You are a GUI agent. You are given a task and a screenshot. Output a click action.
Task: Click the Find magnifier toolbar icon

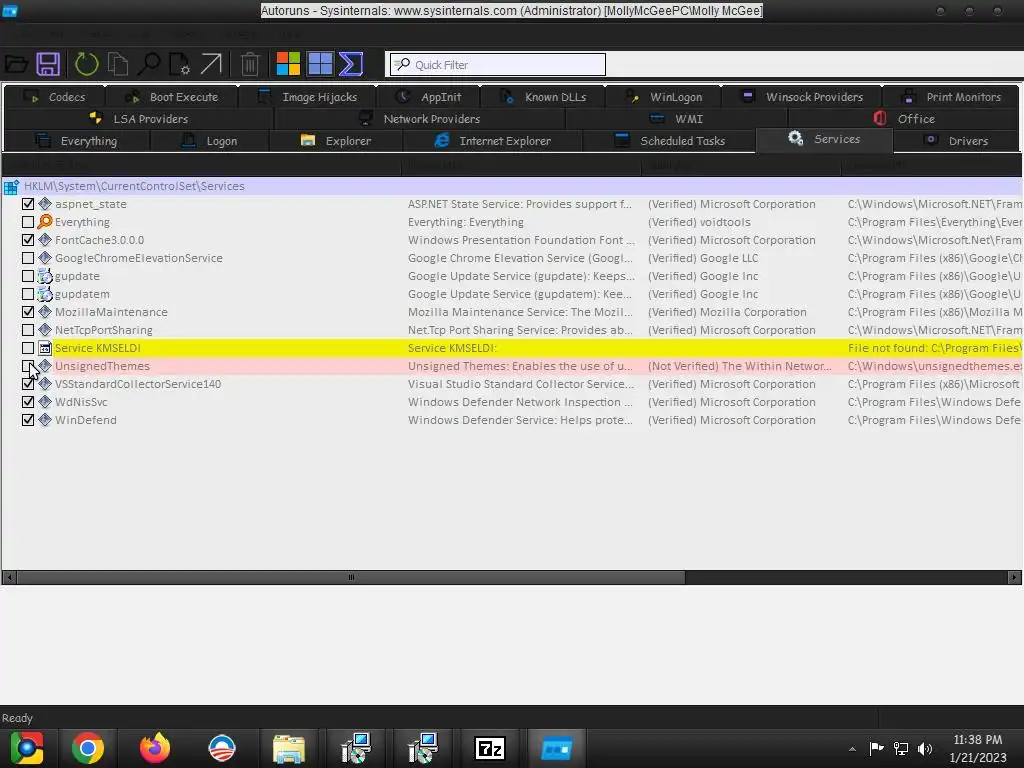coord(149,64)
